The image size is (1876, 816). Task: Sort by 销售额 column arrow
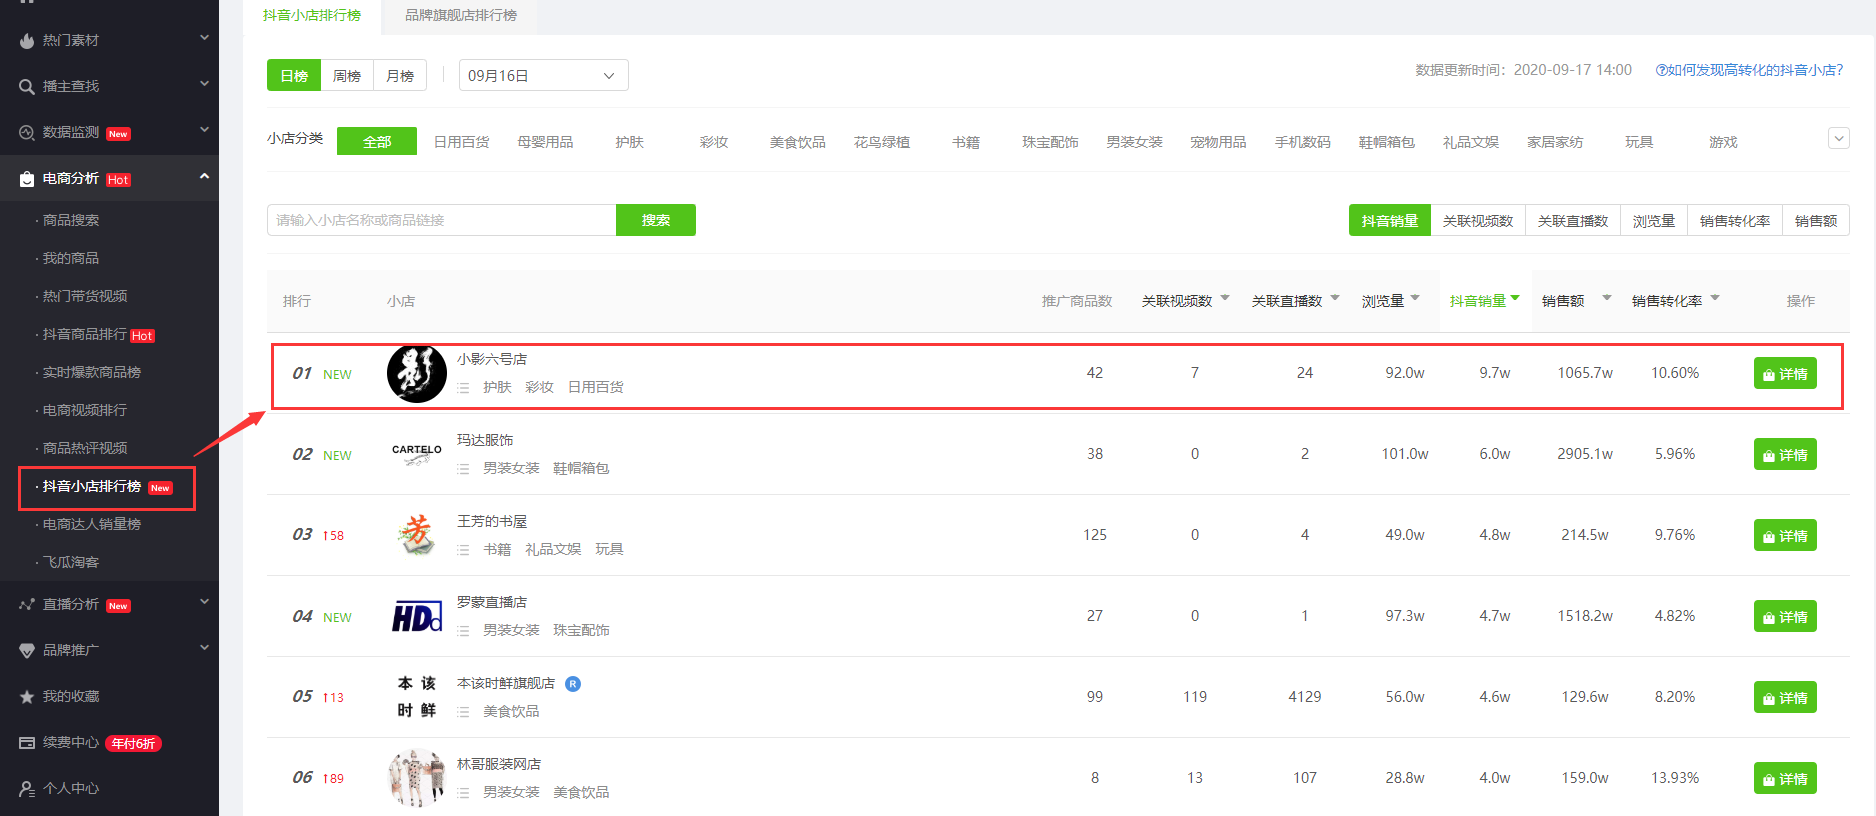tap(1607, 298)
